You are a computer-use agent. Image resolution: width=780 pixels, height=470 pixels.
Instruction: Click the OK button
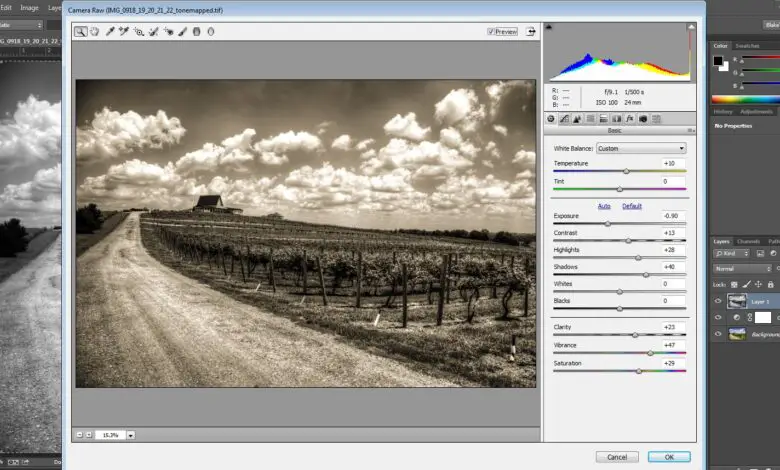coord(668,456)
